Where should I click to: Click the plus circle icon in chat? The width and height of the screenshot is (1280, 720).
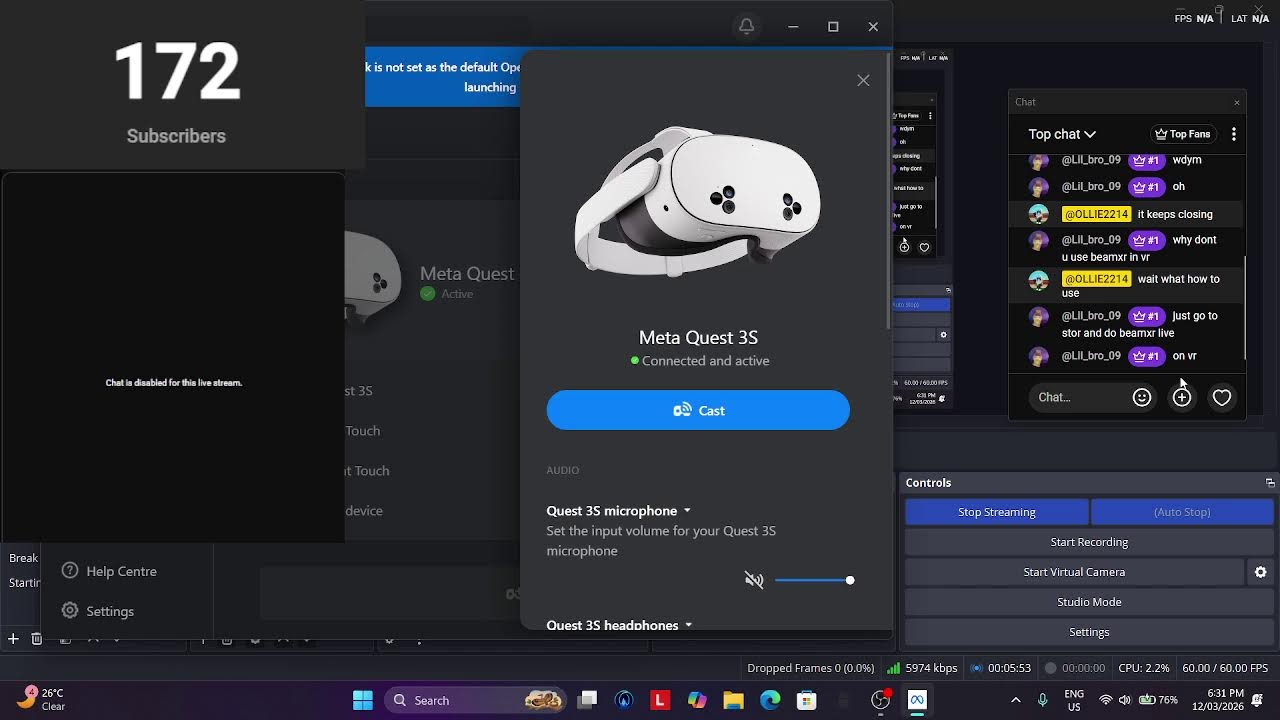(x=1182, y=397)
